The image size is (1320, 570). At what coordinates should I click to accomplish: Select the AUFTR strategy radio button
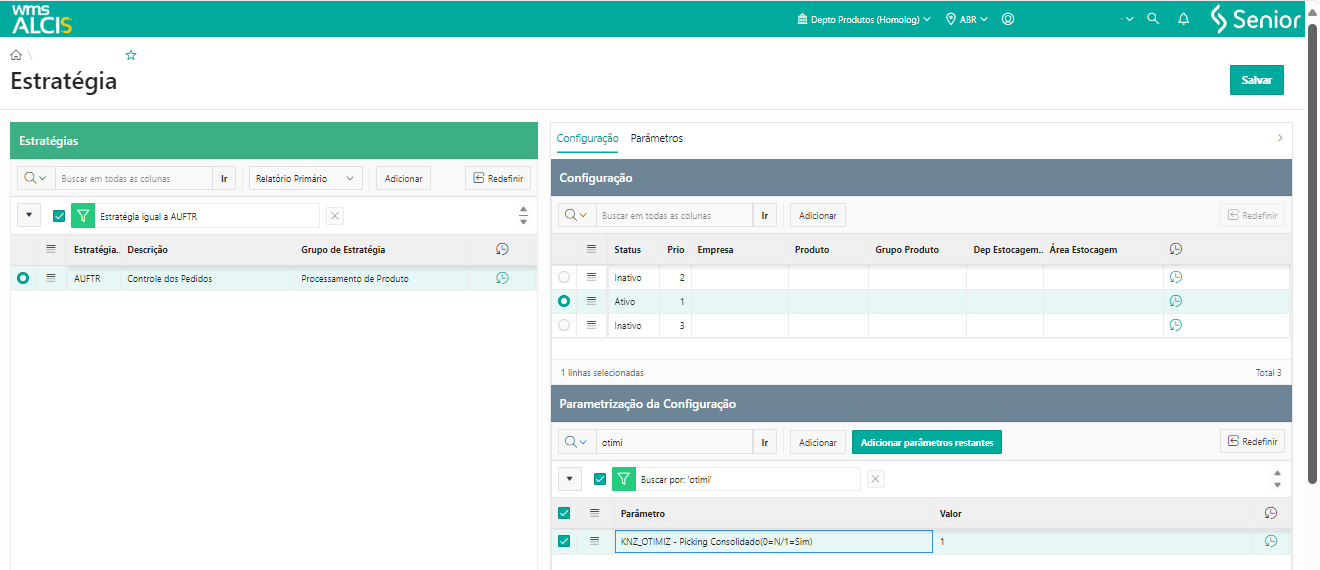[x=23, y=278]
